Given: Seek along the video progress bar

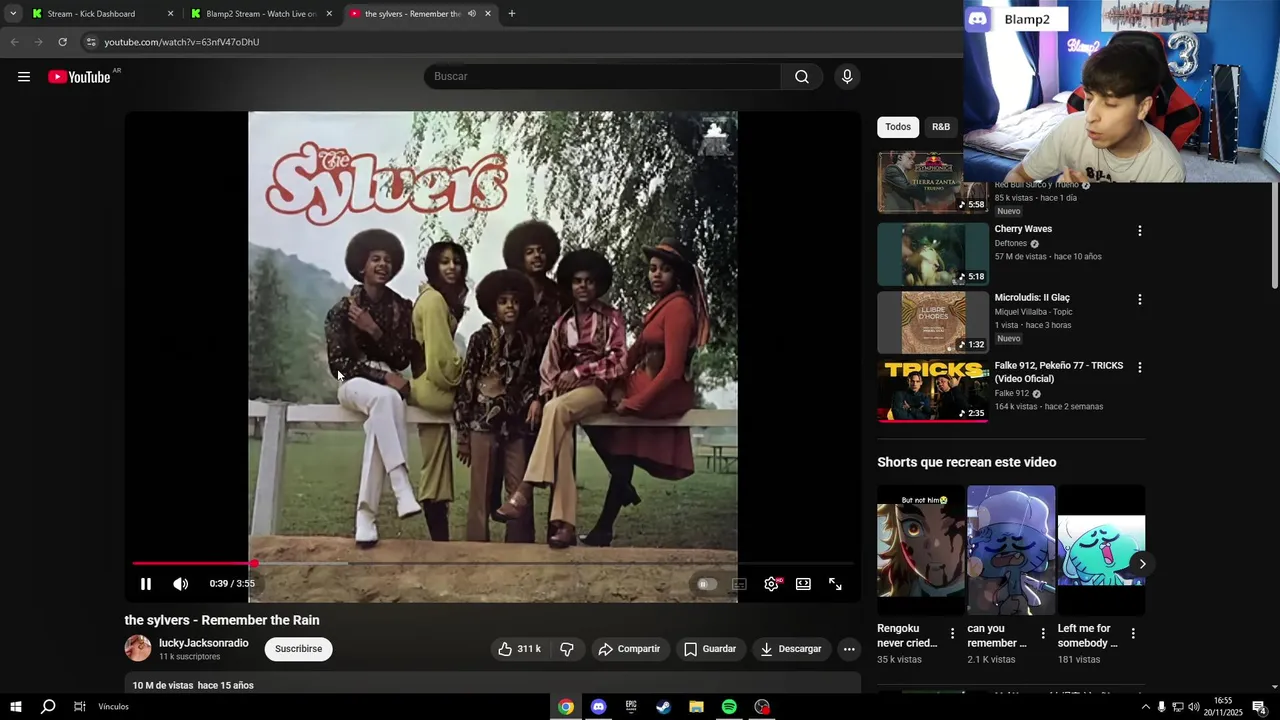Looking at the screenshot, I should pyautogui.click(x=492, y=564).
